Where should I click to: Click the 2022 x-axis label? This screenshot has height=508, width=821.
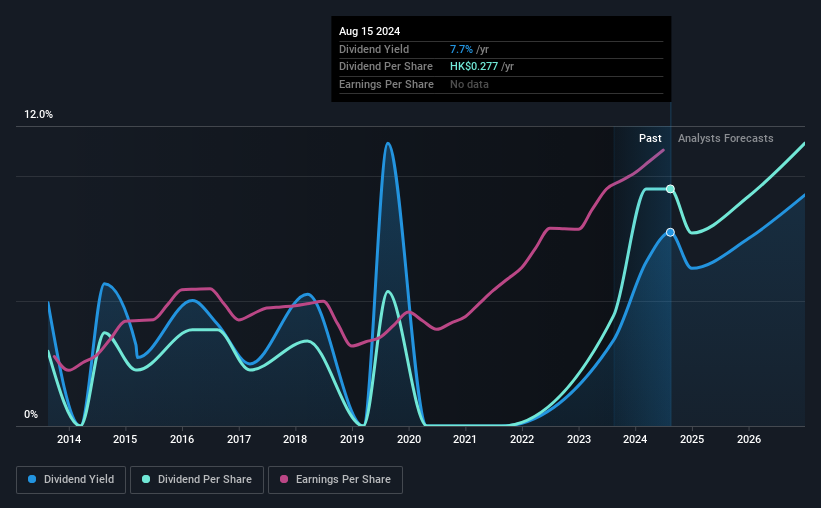click(x=522, y=439)
